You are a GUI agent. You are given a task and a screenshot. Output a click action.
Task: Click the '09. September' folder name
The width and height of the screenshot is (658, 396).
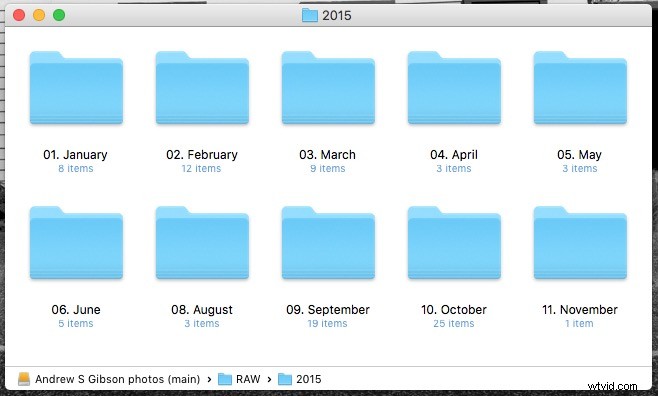click(x=328, y=310)
